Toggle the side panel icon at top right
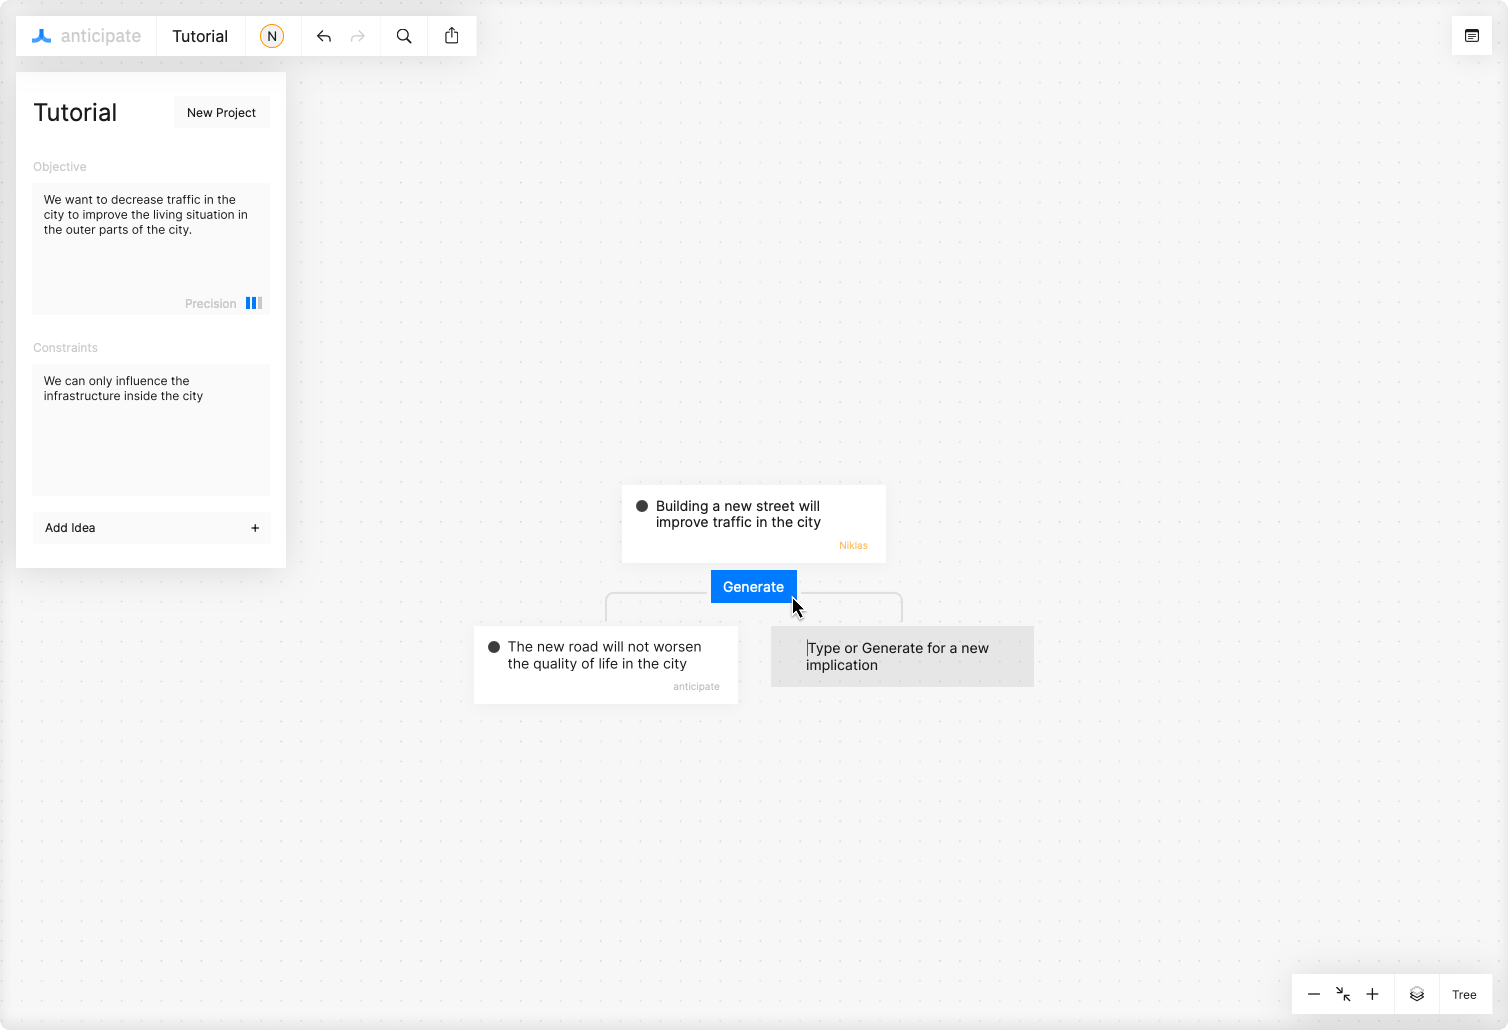Image resolution: width=1508 pixels, height=1030 pixels. 1472,36
